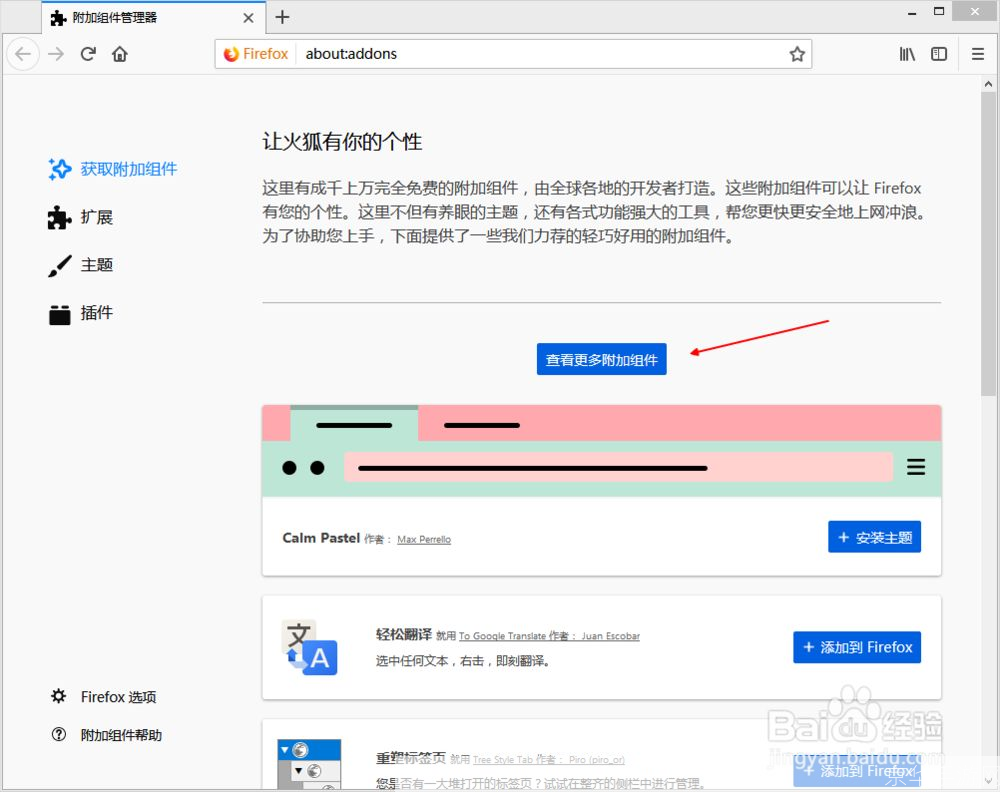
Task: Click the Firefox identity icon in address bar
Action: coord(256,54)
